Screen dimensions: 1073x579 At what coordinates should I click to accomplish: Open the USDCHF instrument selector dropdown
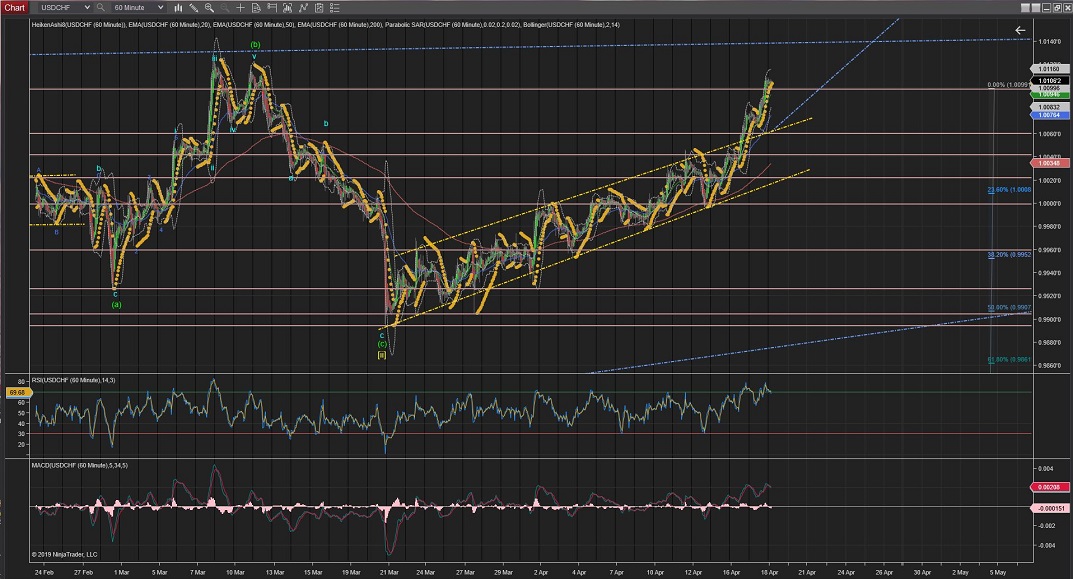pyautogui.click(x=64, y=8)
